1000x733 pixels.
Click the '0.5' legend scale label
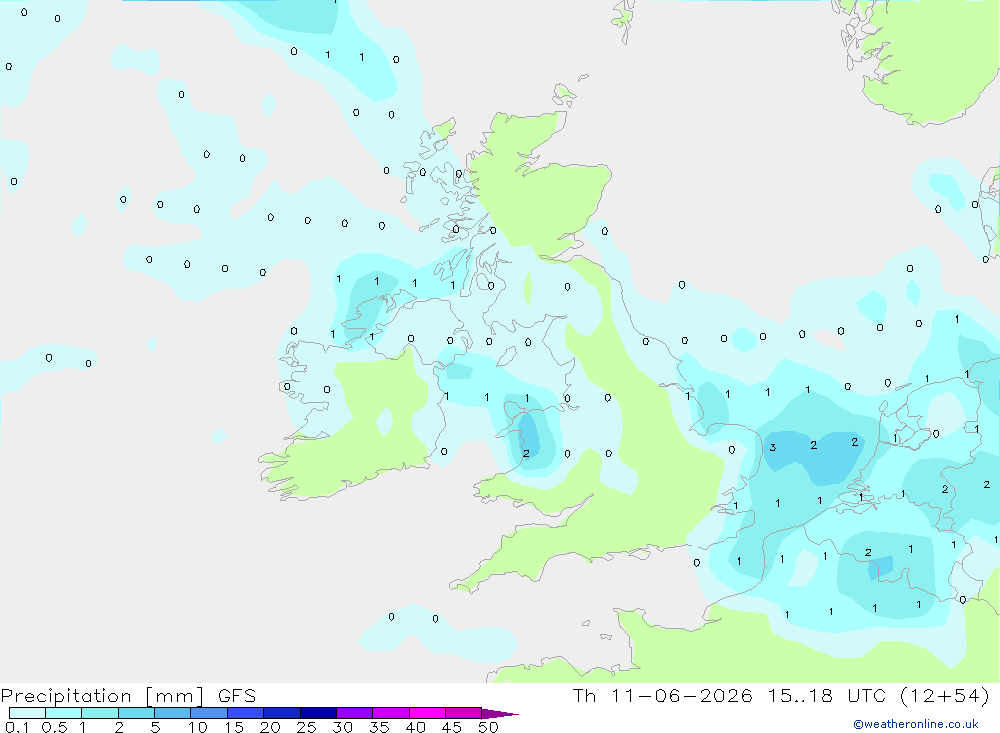point(54,727)
